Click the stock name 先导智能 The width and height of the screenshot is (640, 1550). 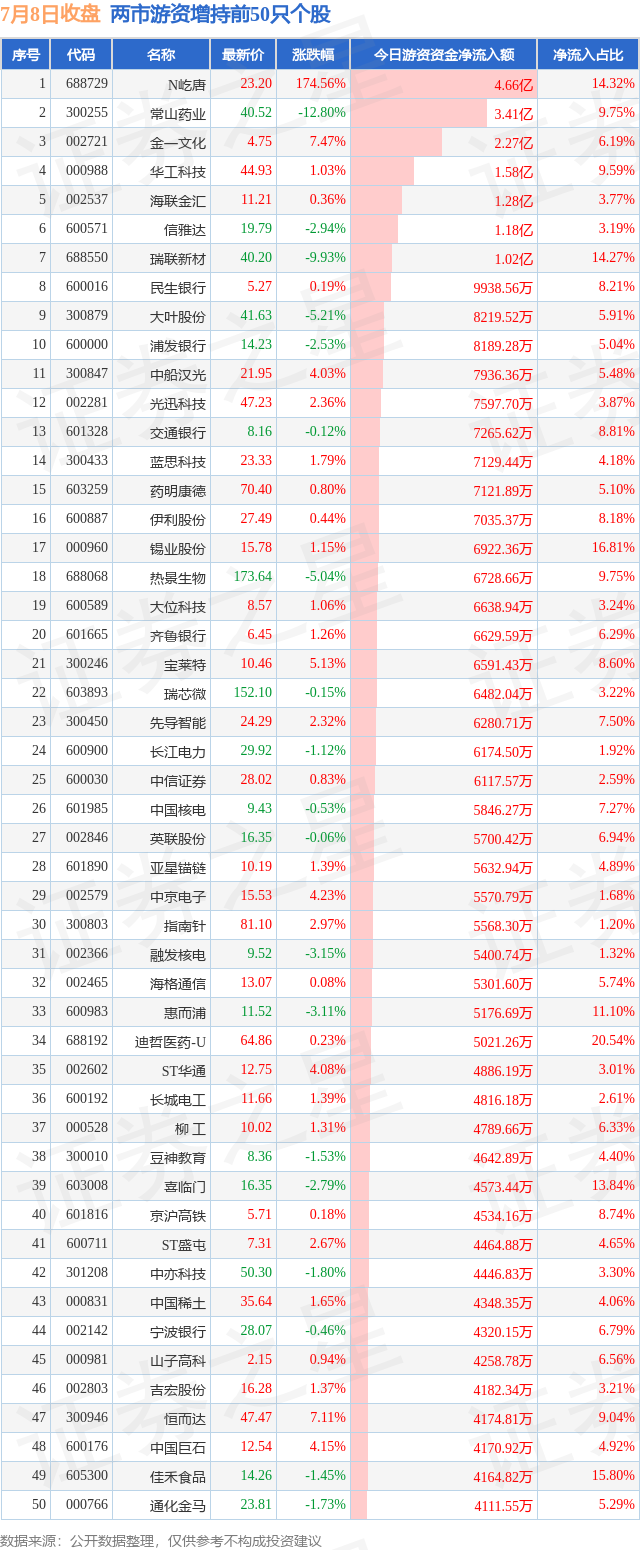[178, 722]
